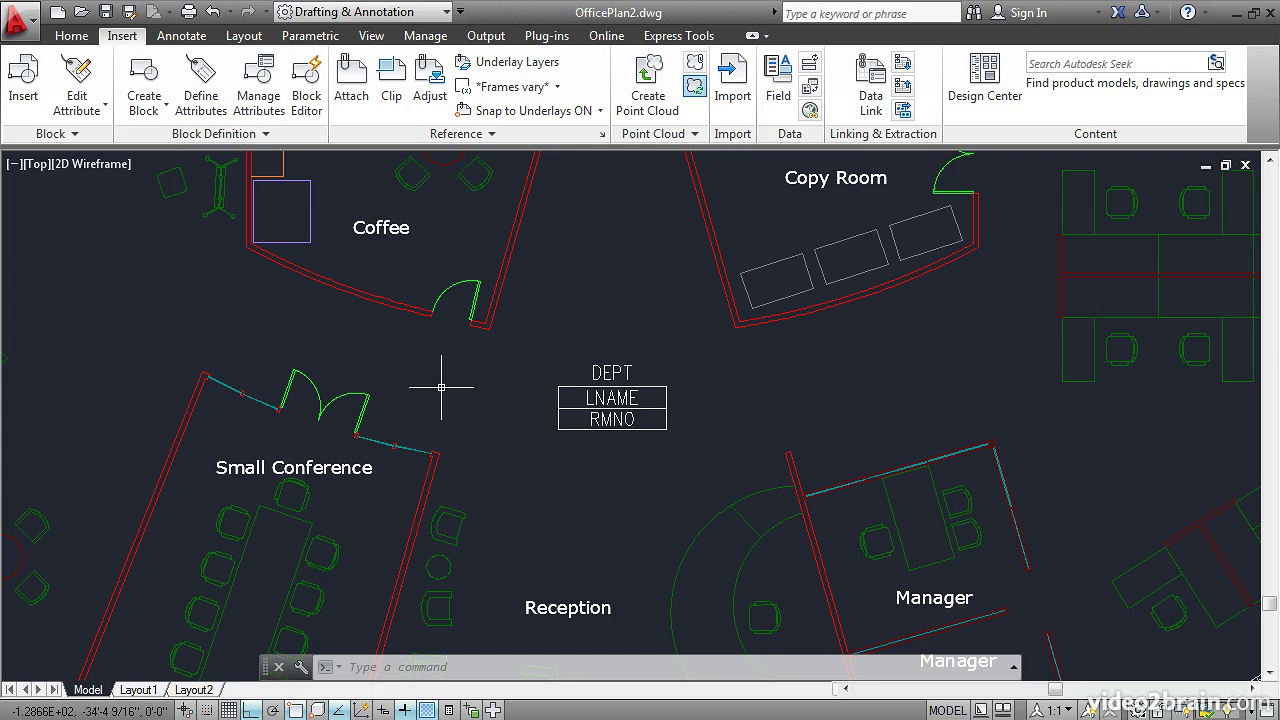This screenshot has height=720, width=1280.
Task: Launch the Block Editor
Action: 307,85
